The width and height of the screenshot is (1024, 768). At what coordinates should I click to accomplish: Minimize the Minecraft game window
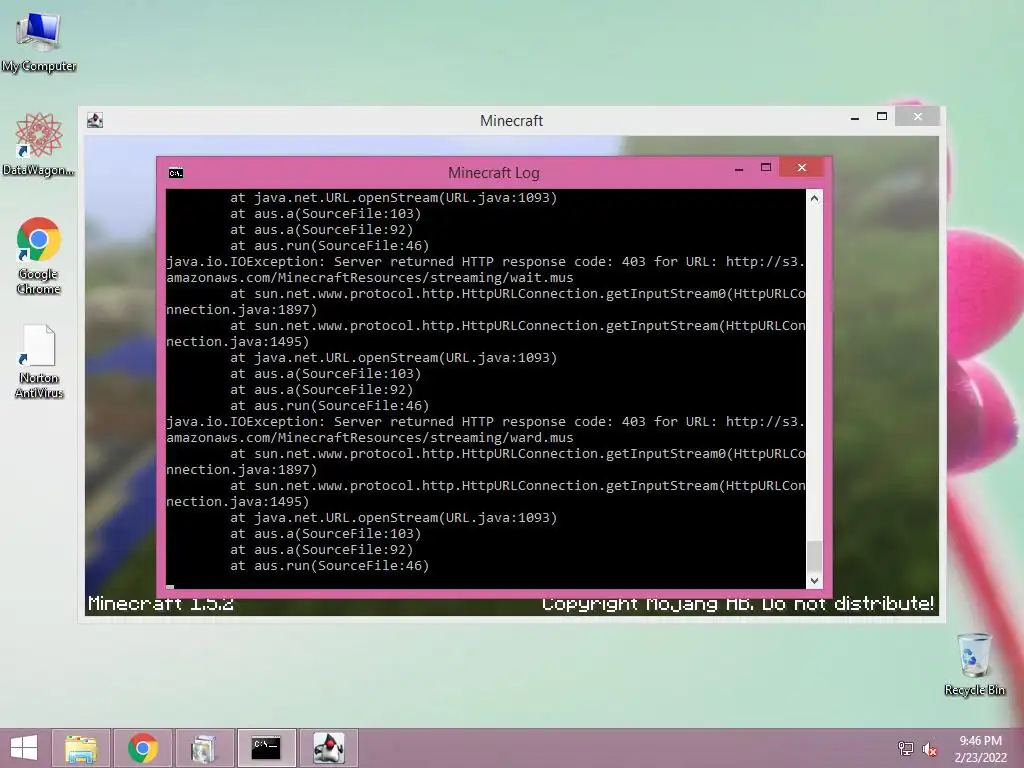tap(855, 118)
